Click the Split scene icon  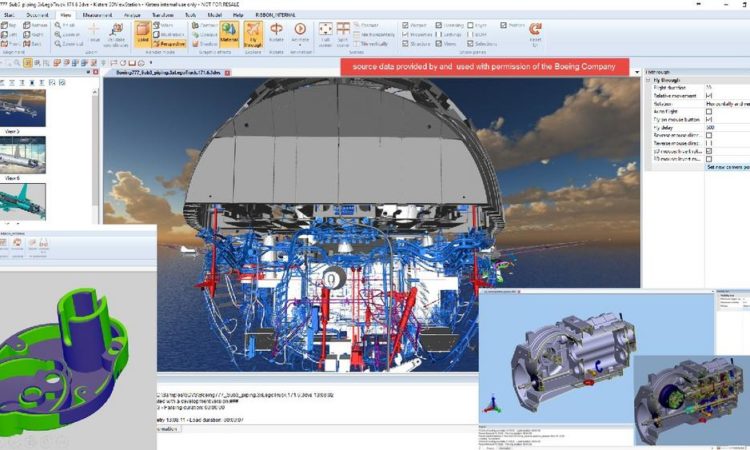pyautogui.click(x=343, y=29)
